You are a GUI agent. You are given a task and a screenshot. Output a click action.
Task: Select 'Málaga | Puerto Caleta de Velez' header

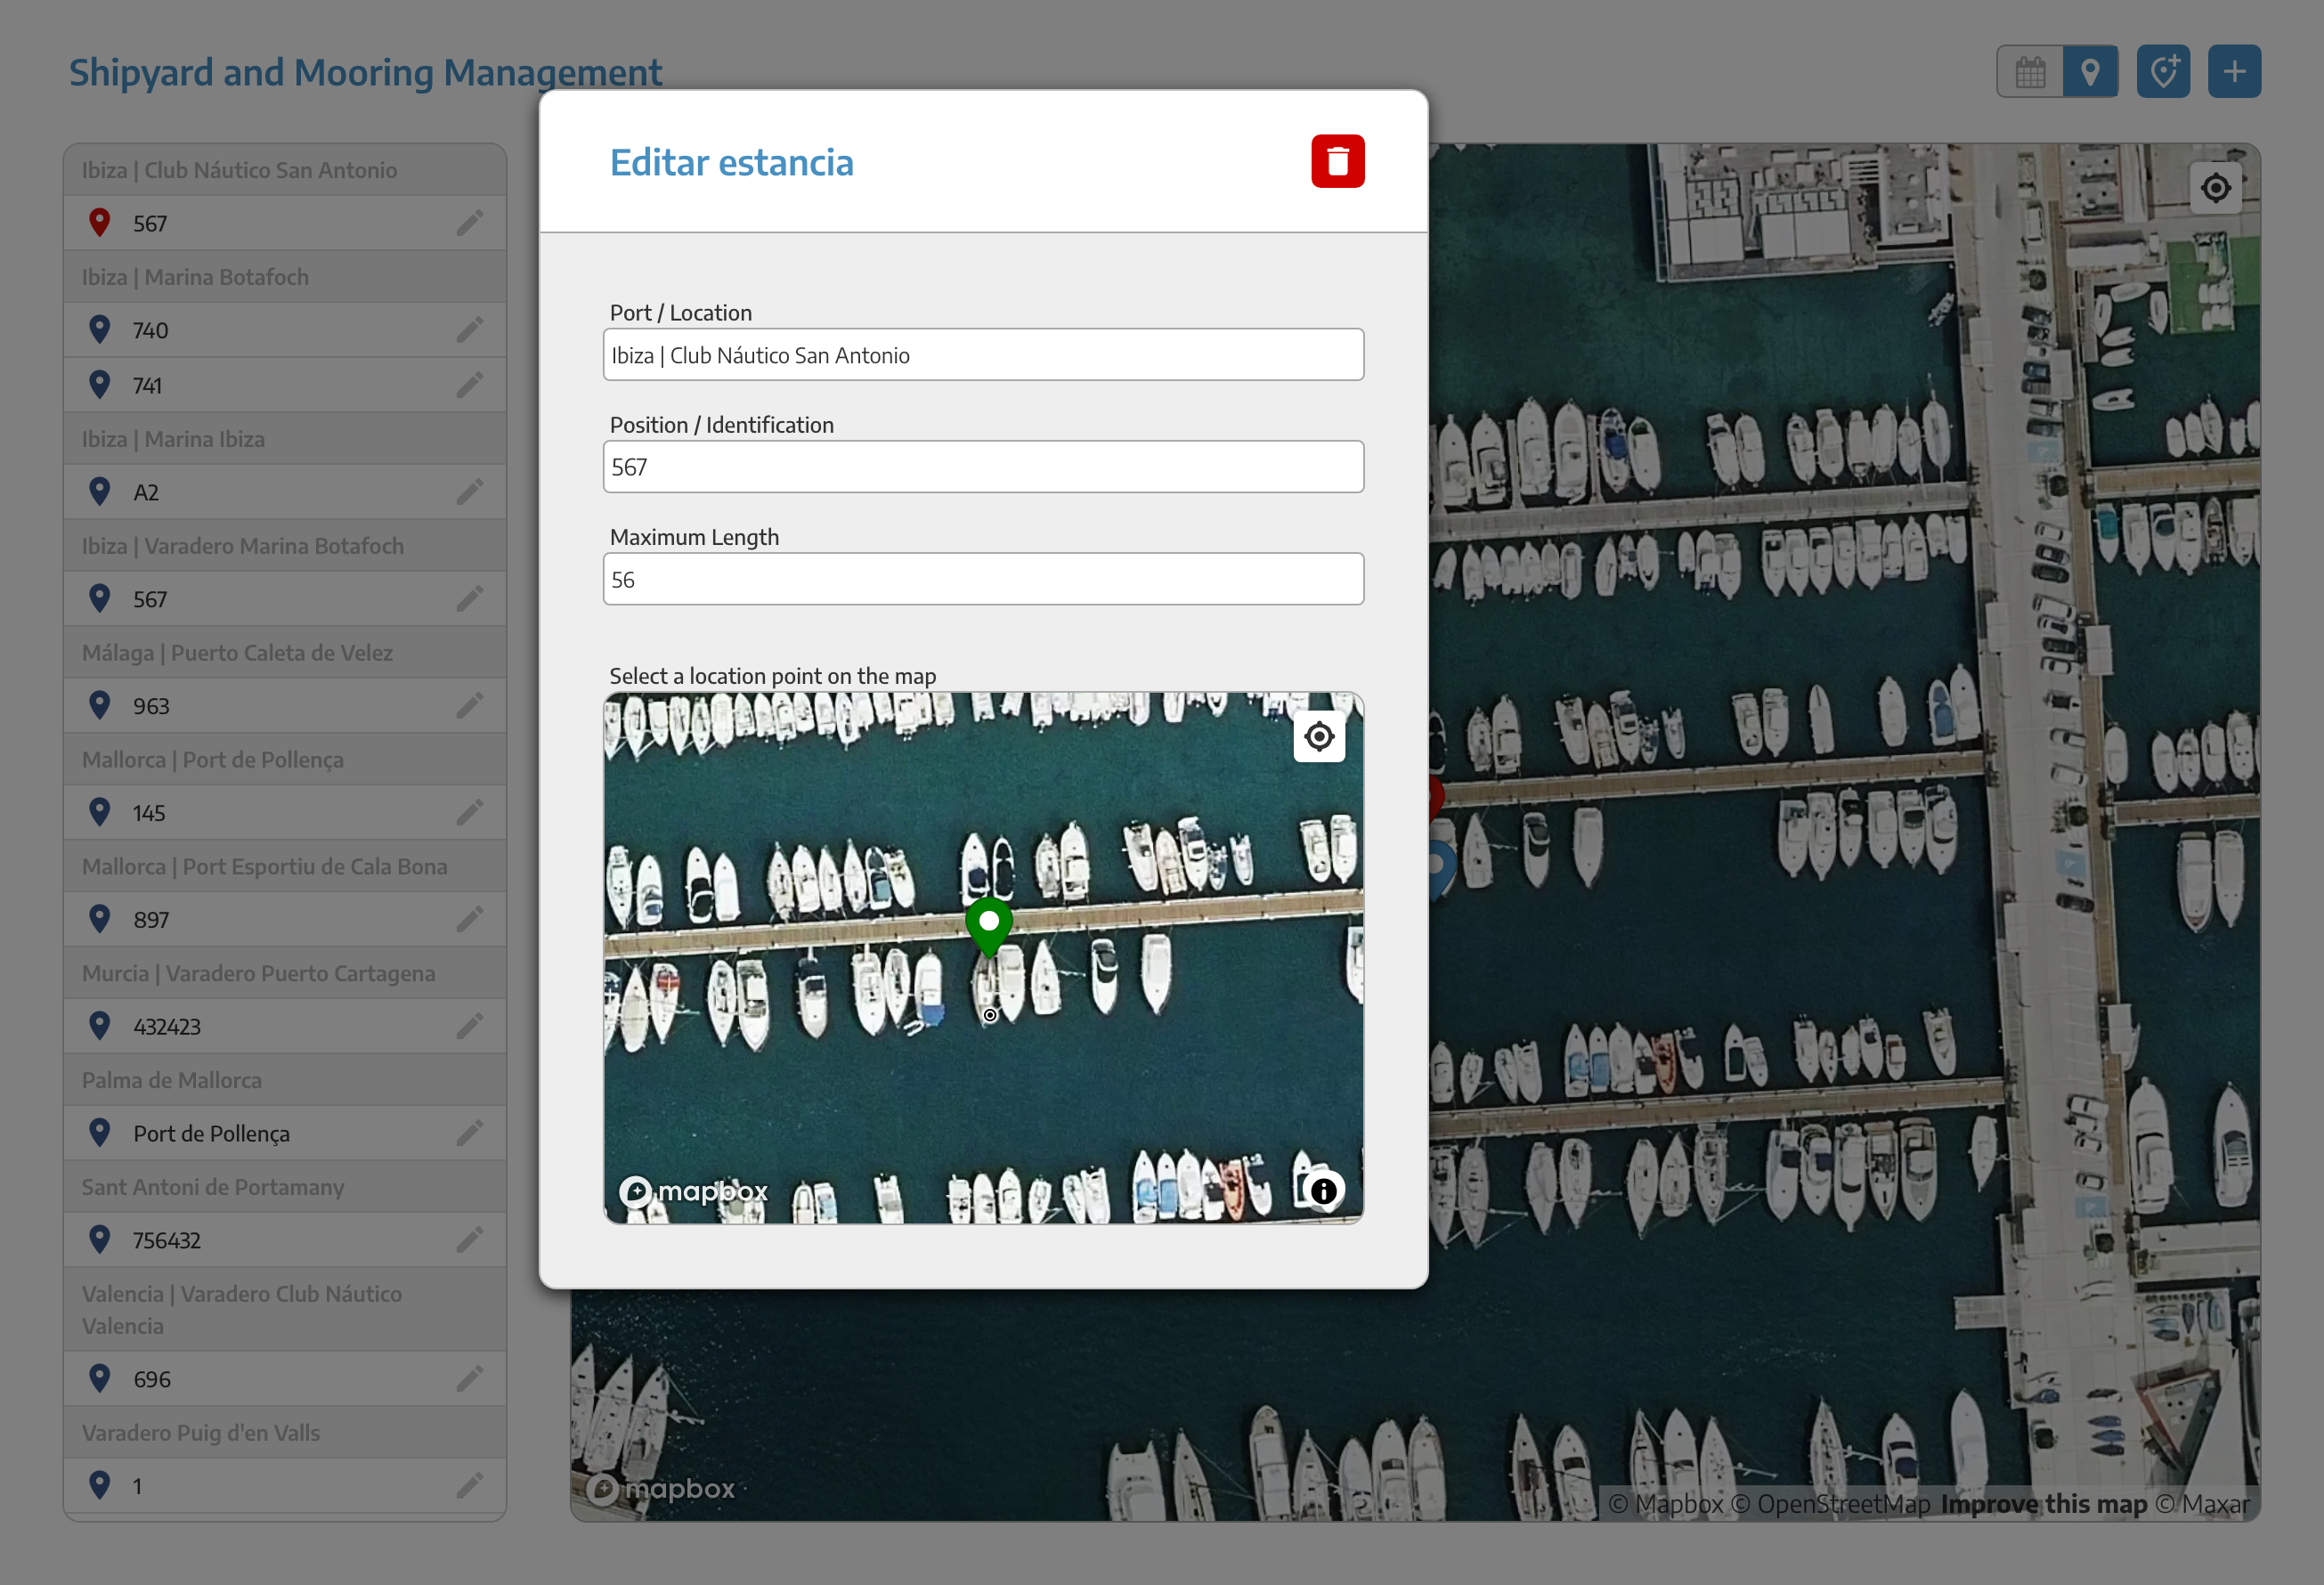(x=285, y=653)
